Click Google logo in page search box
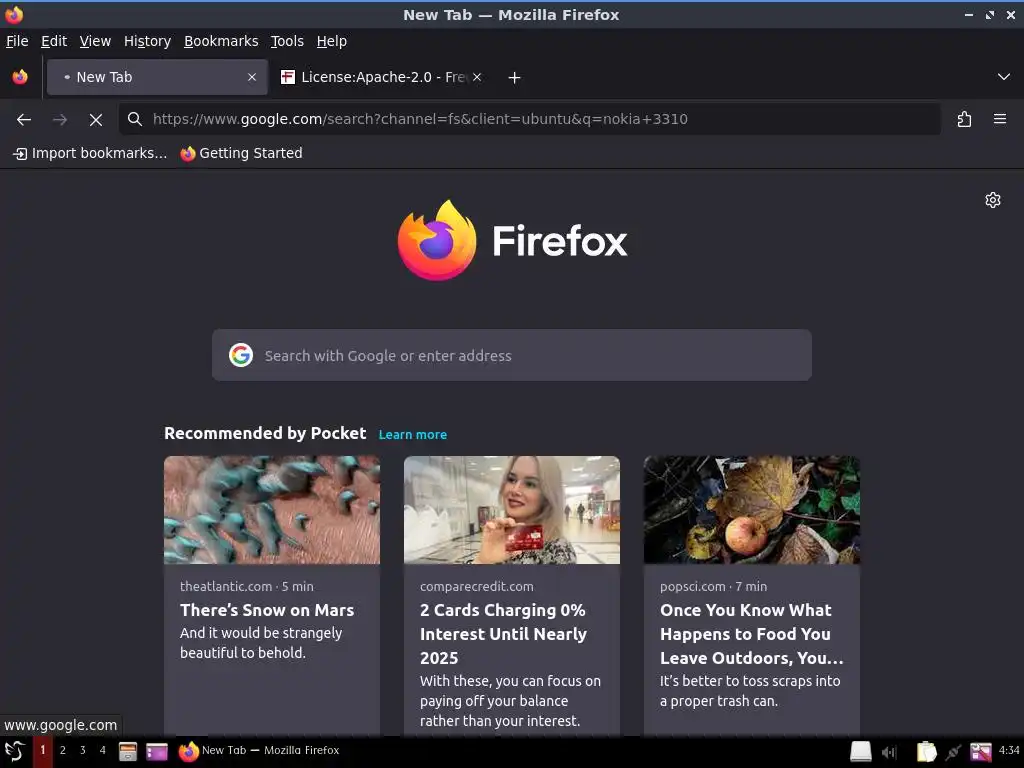Screen dimensions: 1024x768 coord(241,355)
